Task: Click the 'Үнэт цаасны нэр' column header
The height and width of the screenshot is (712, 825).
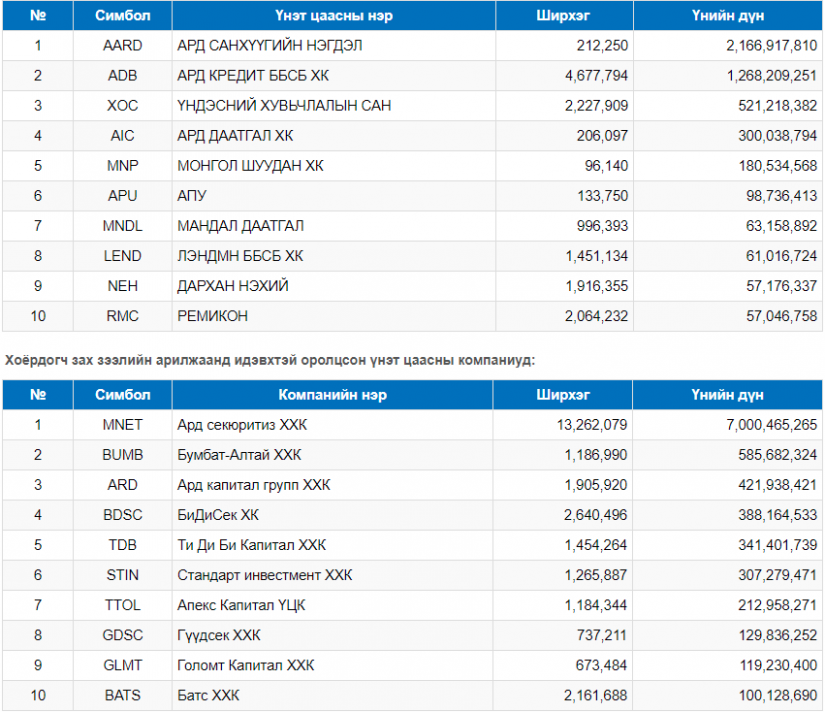Action: [334, 16]
